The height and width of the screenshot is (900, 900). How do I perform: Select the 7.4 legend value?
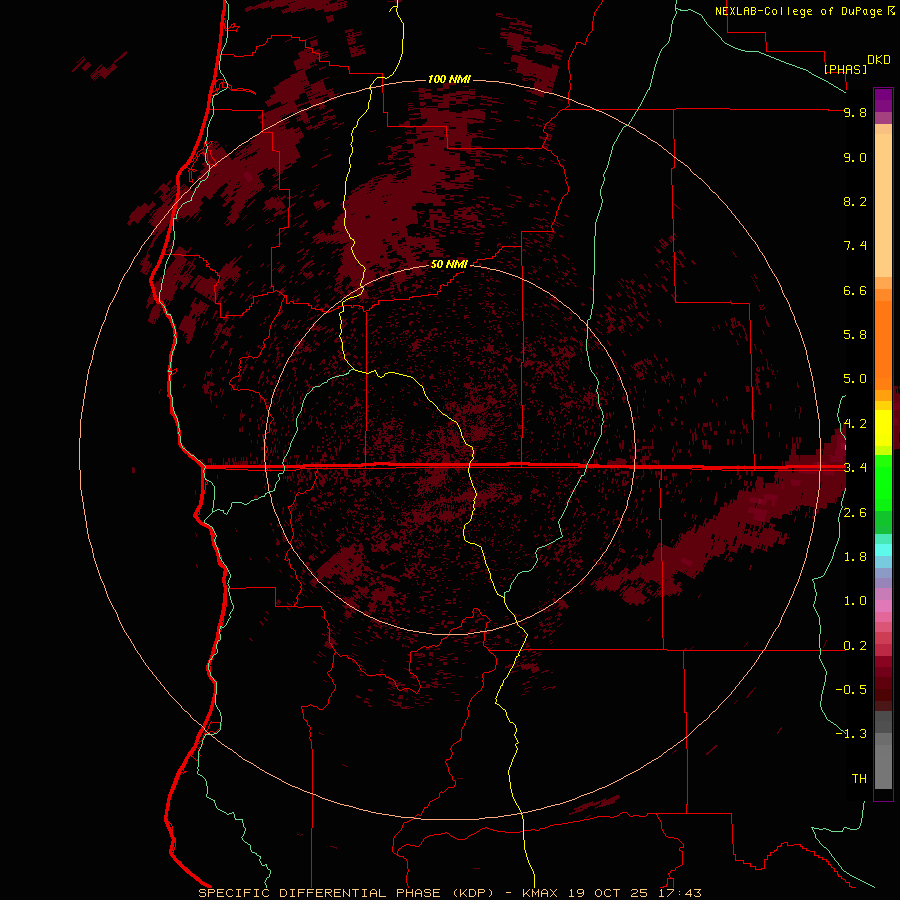[x=855, y=246]
